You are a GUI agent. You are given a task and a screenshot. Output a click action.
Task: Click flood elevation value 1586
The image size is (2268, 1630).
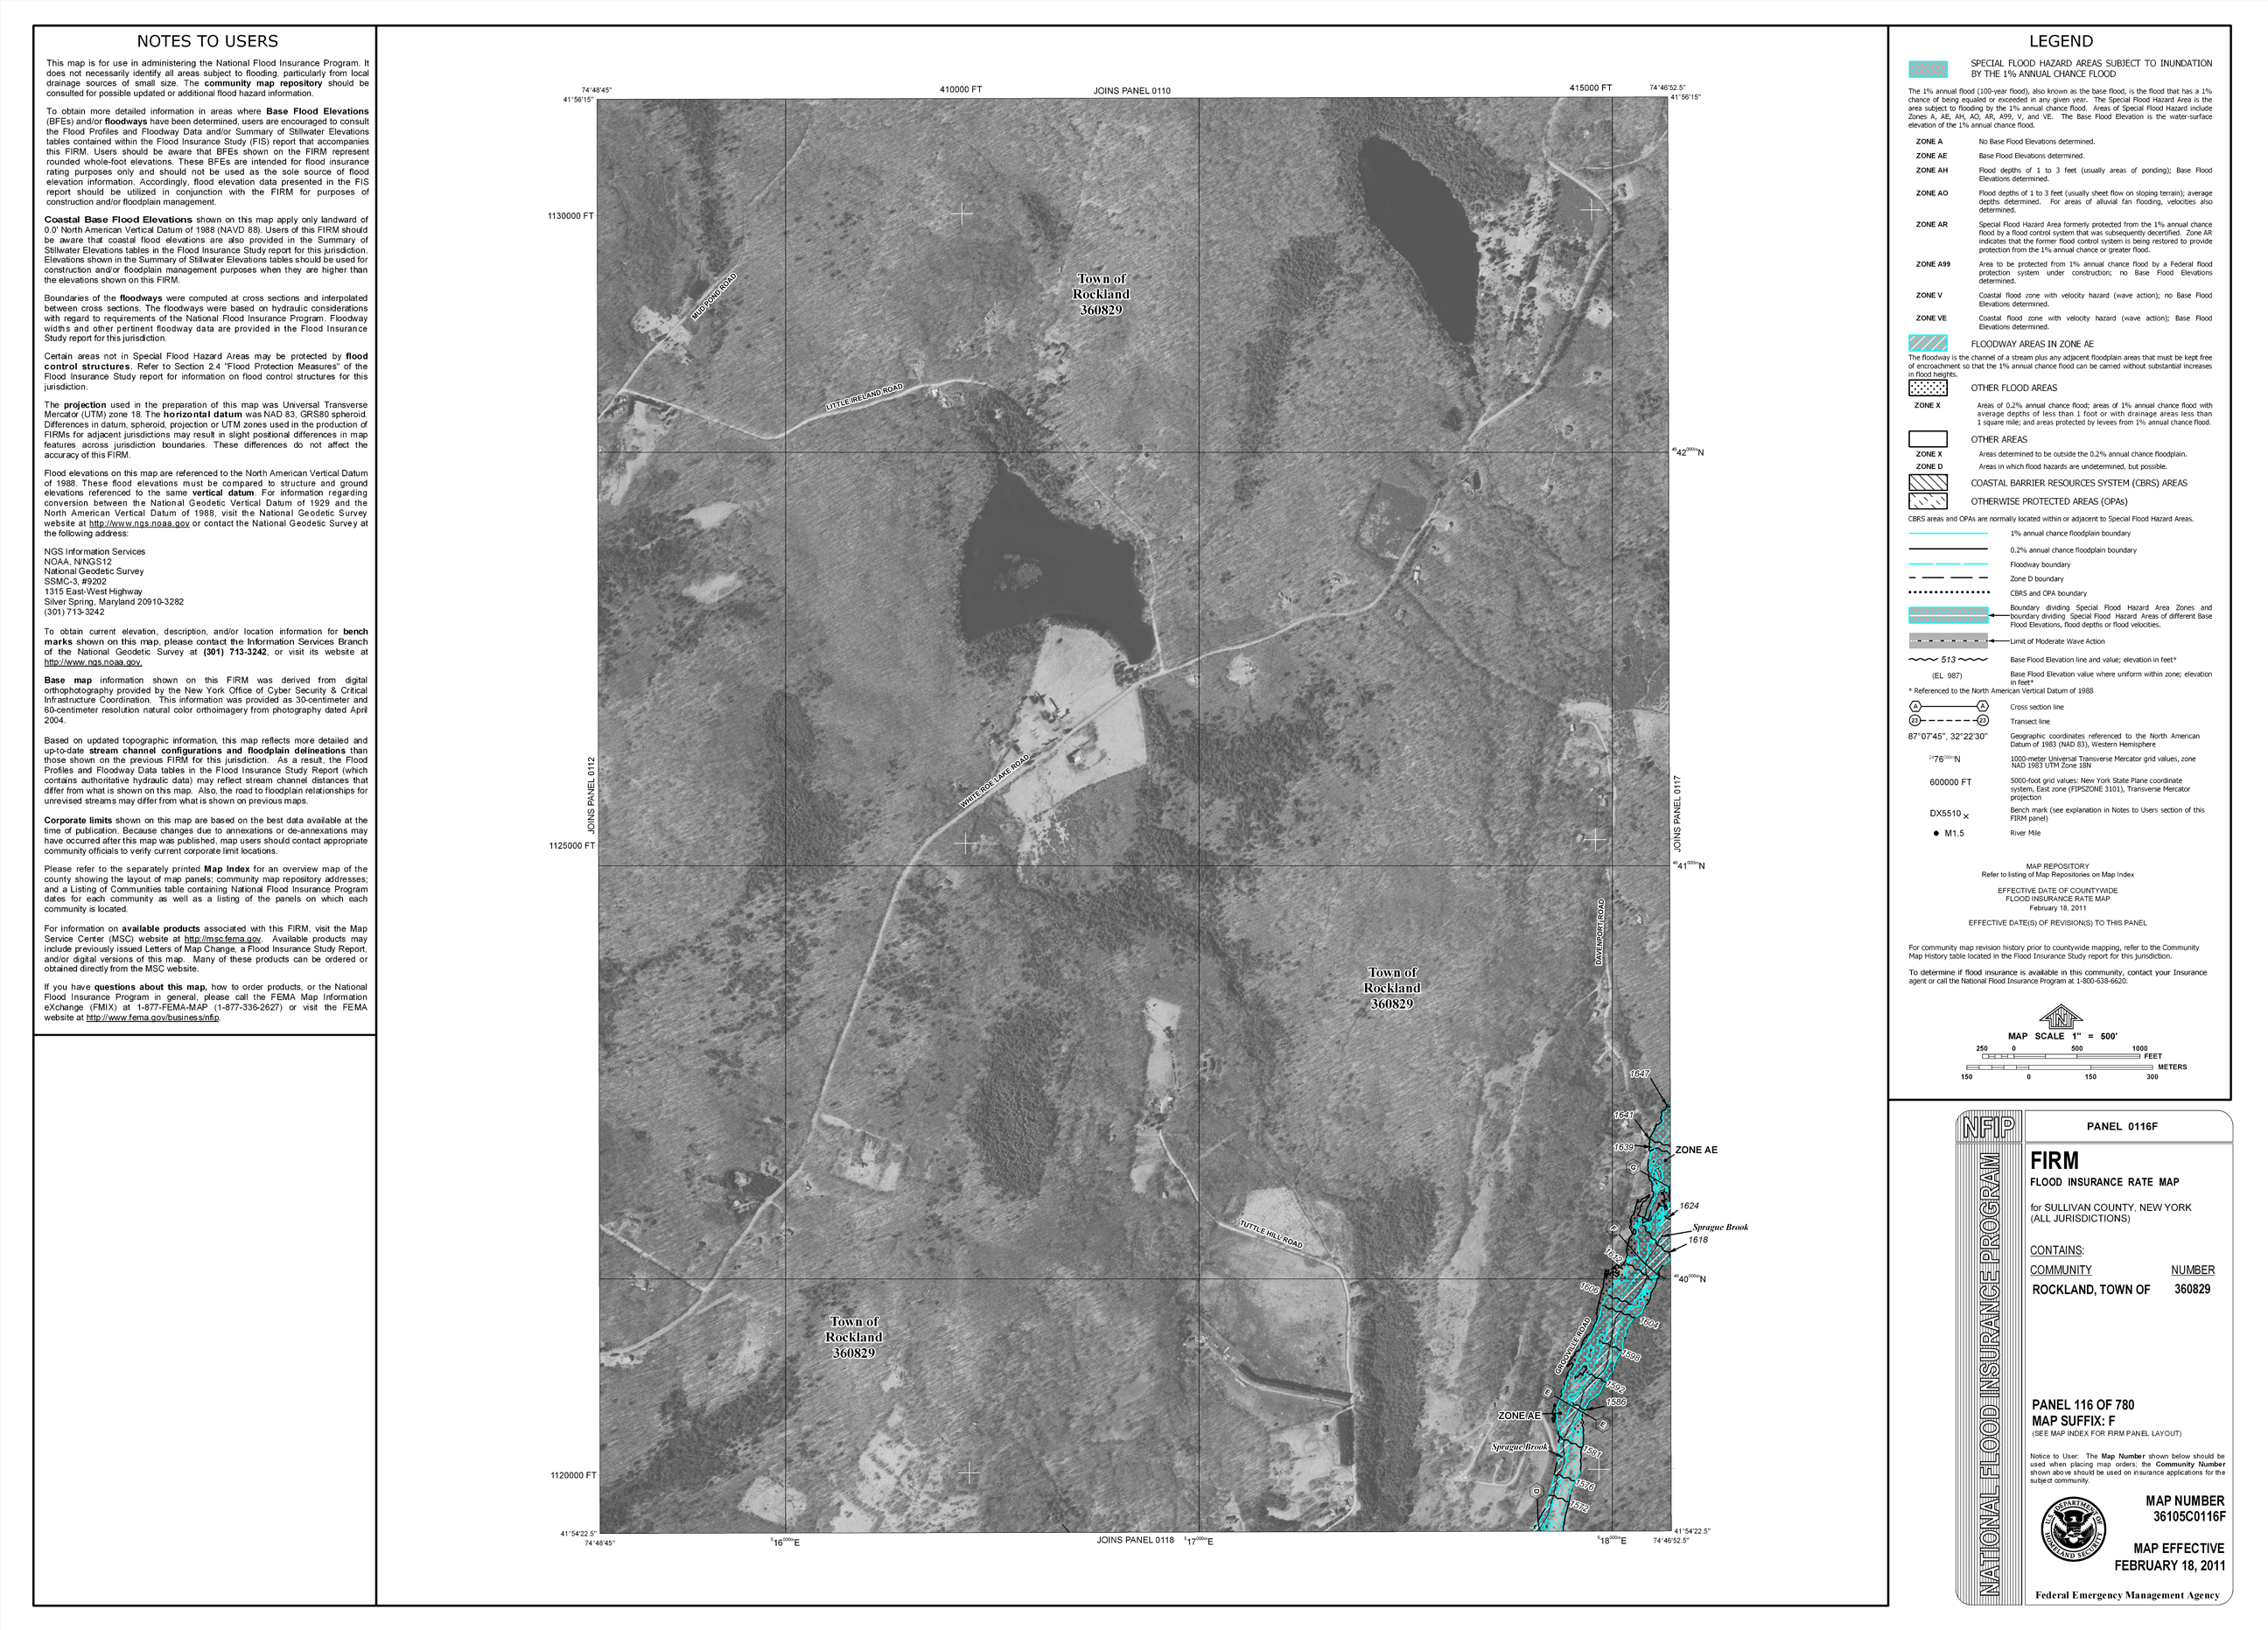pos(1615,1402)
